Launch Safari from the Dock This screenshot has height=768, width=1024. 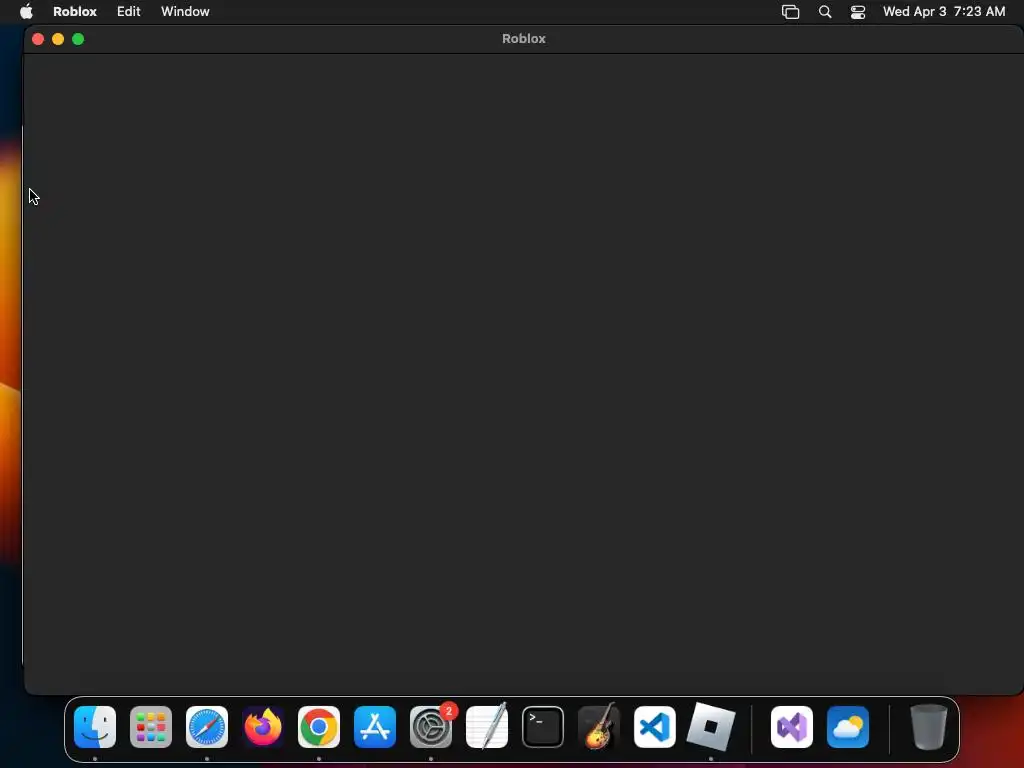click(x=207, y=727)
